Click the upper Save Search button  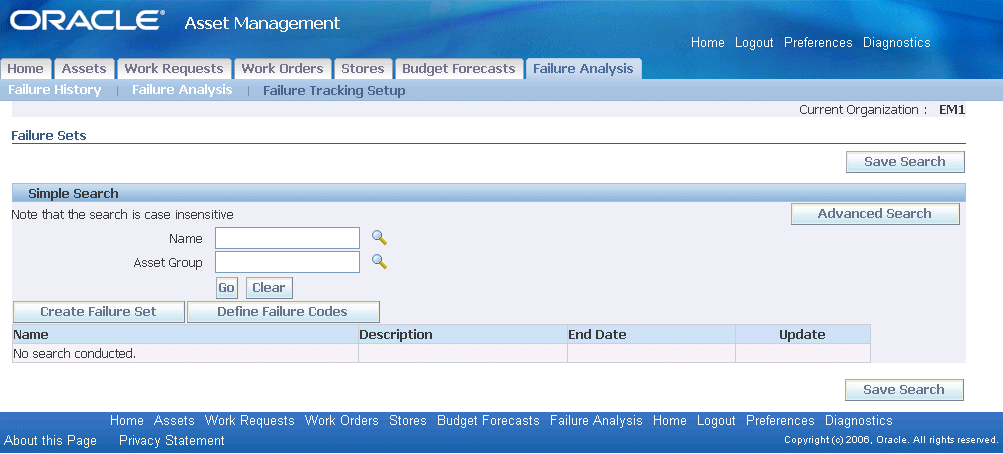(x=904, y=162)
